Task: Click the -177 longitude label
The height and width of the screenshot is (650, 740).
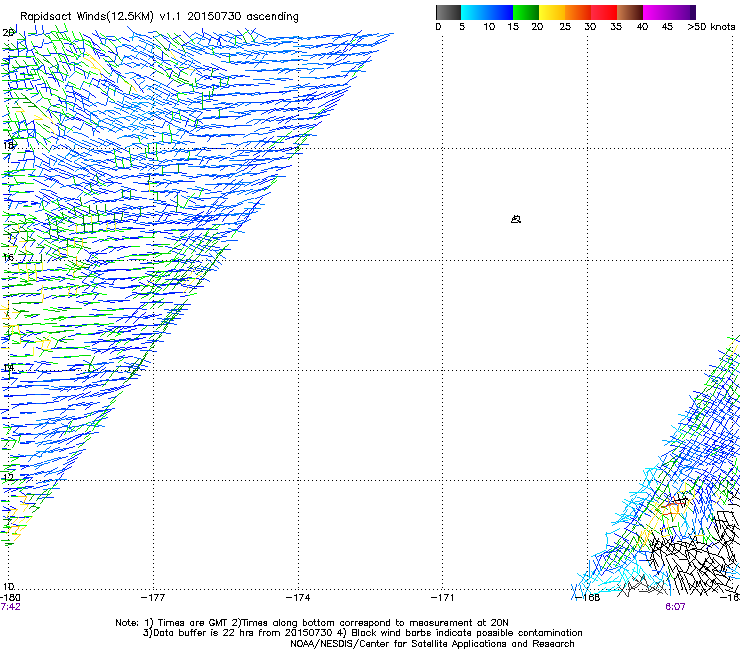Action: pos(153,598)
